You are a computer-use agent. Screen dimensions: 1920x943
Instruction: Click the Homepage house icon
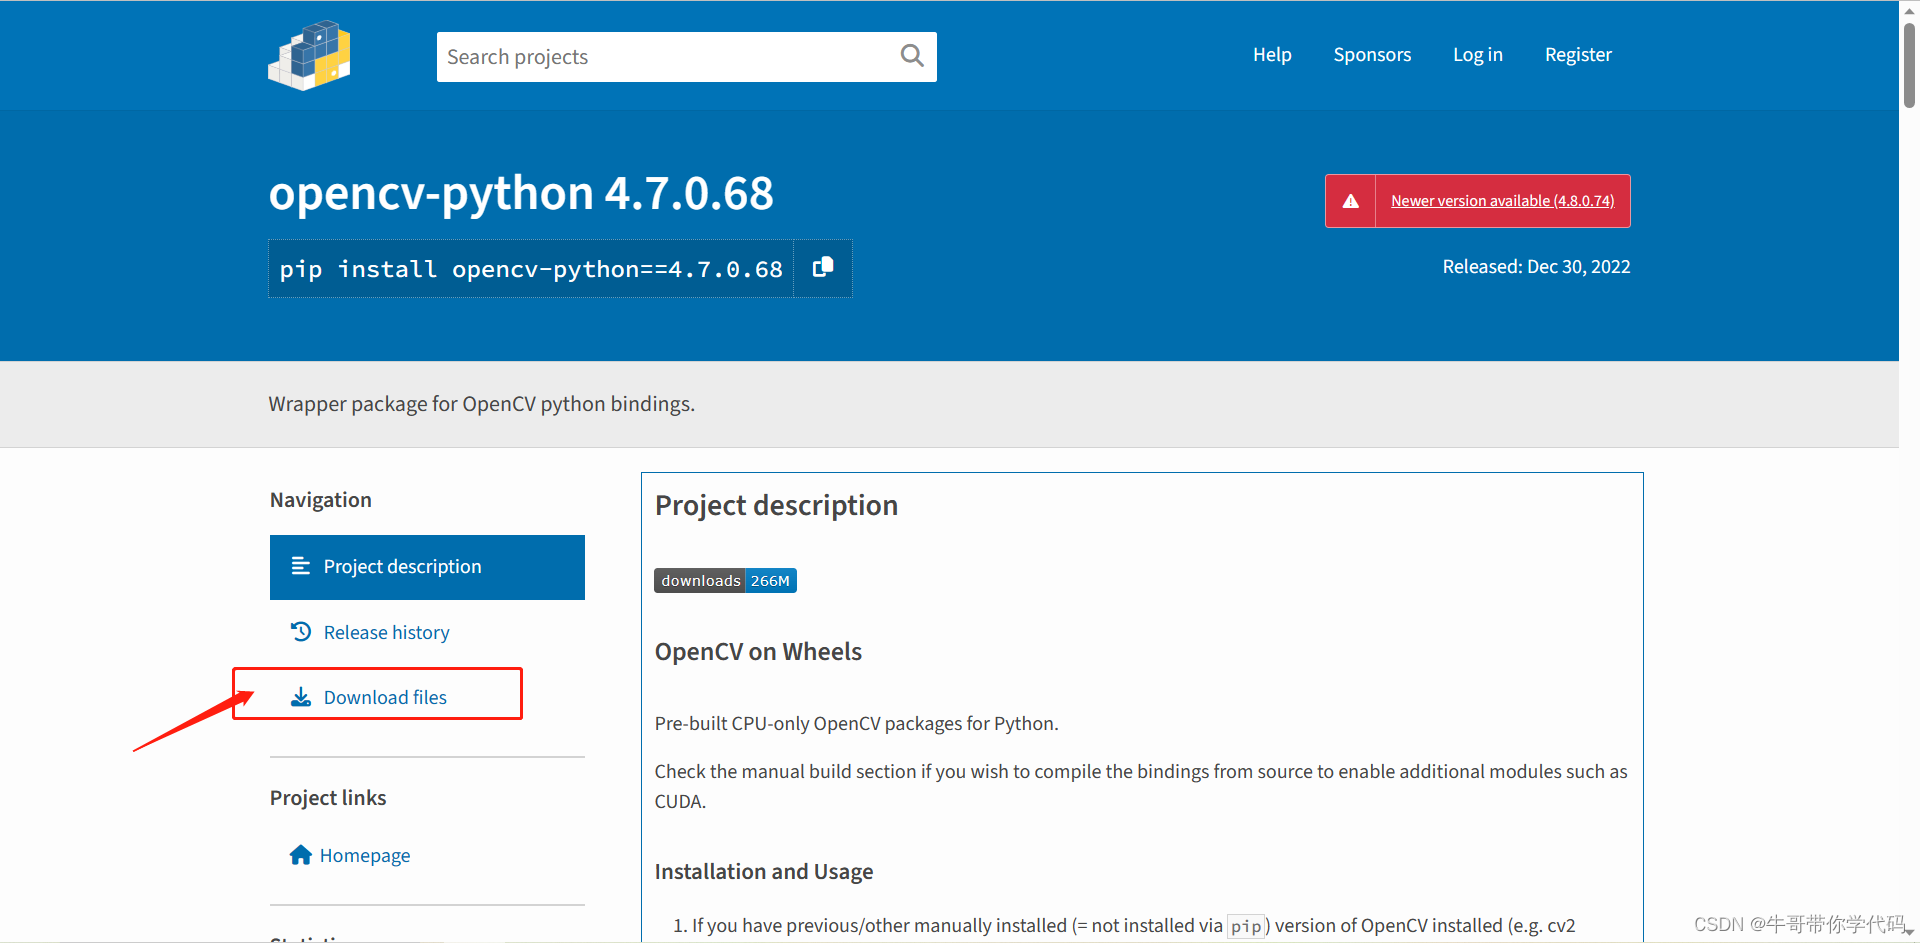coord(300,855)
